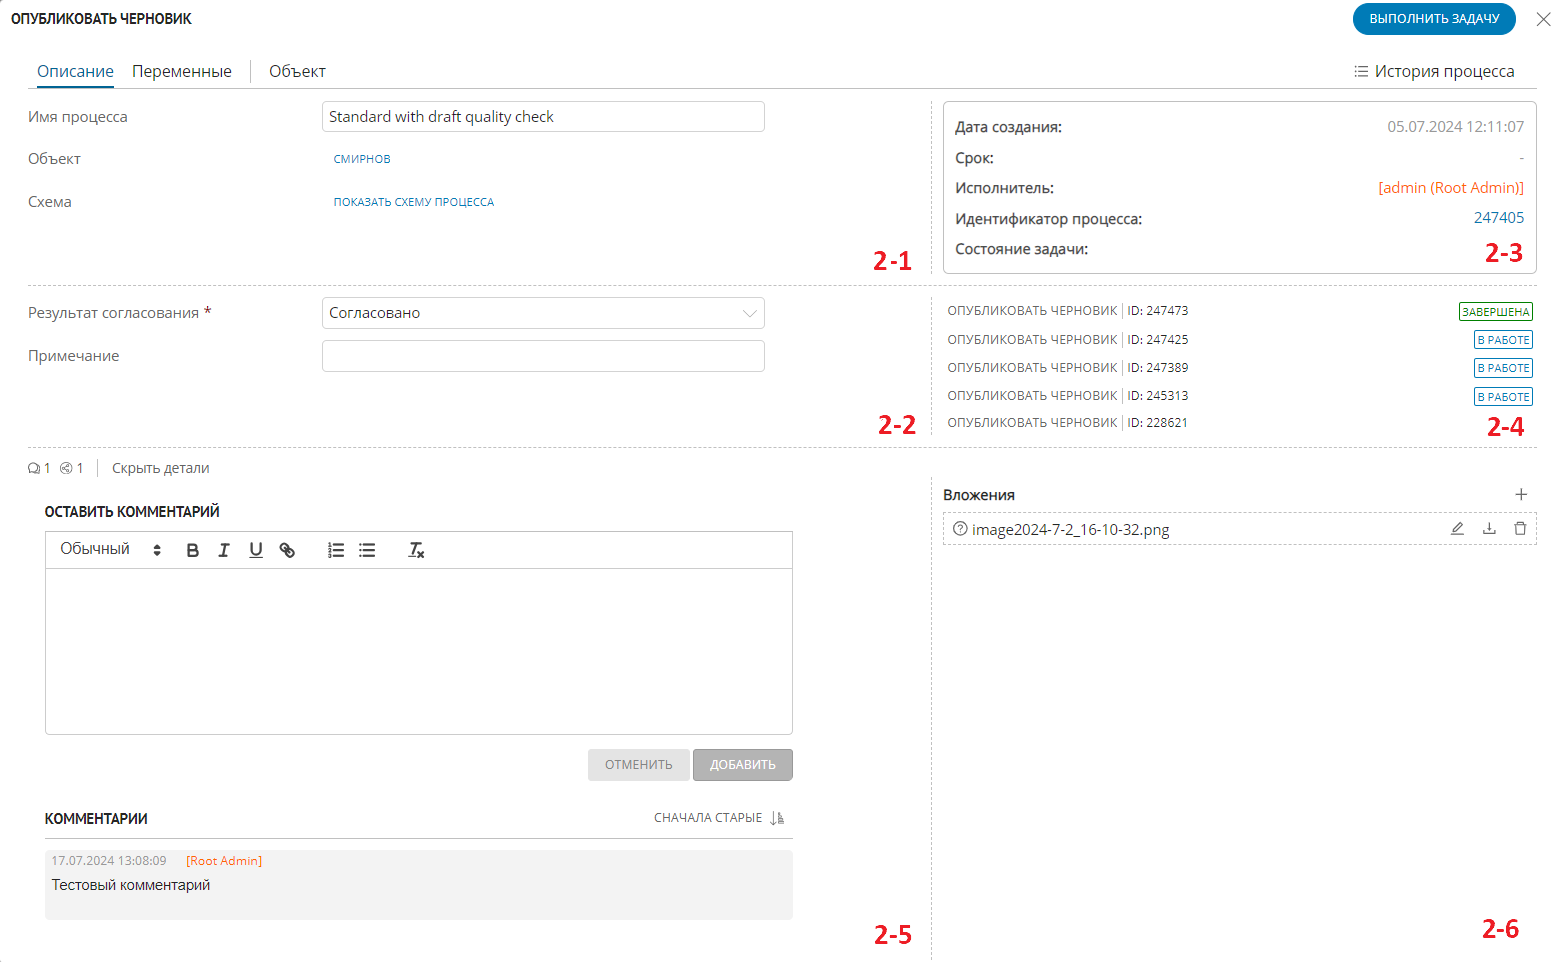Click Скрыть детали to hide details
The image size is (1565, 962).
[161, 468]
